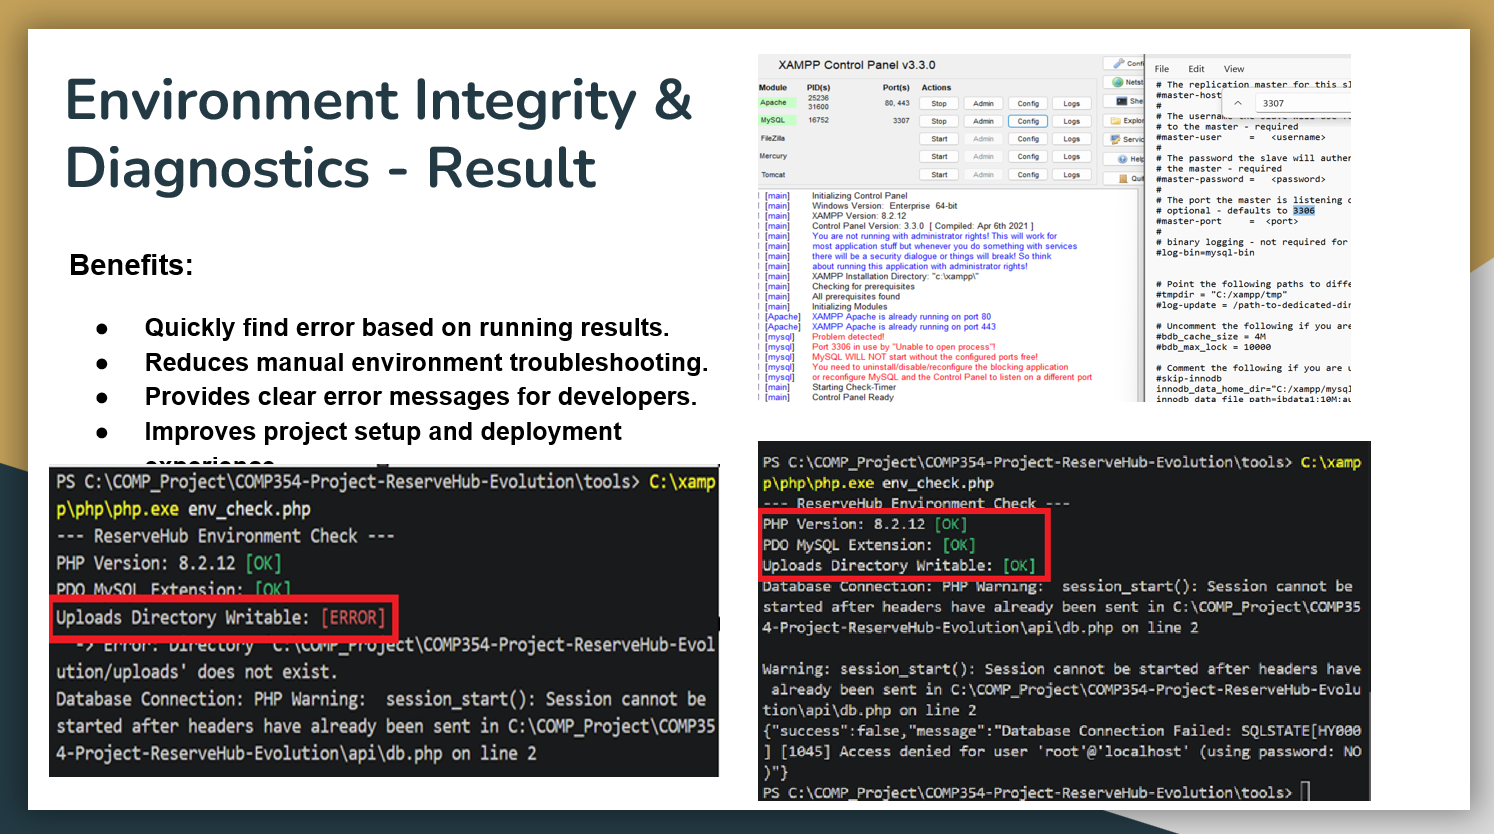Click Notepad line '#log-bin=mysql-bin'

click(x=1205, y=253)
